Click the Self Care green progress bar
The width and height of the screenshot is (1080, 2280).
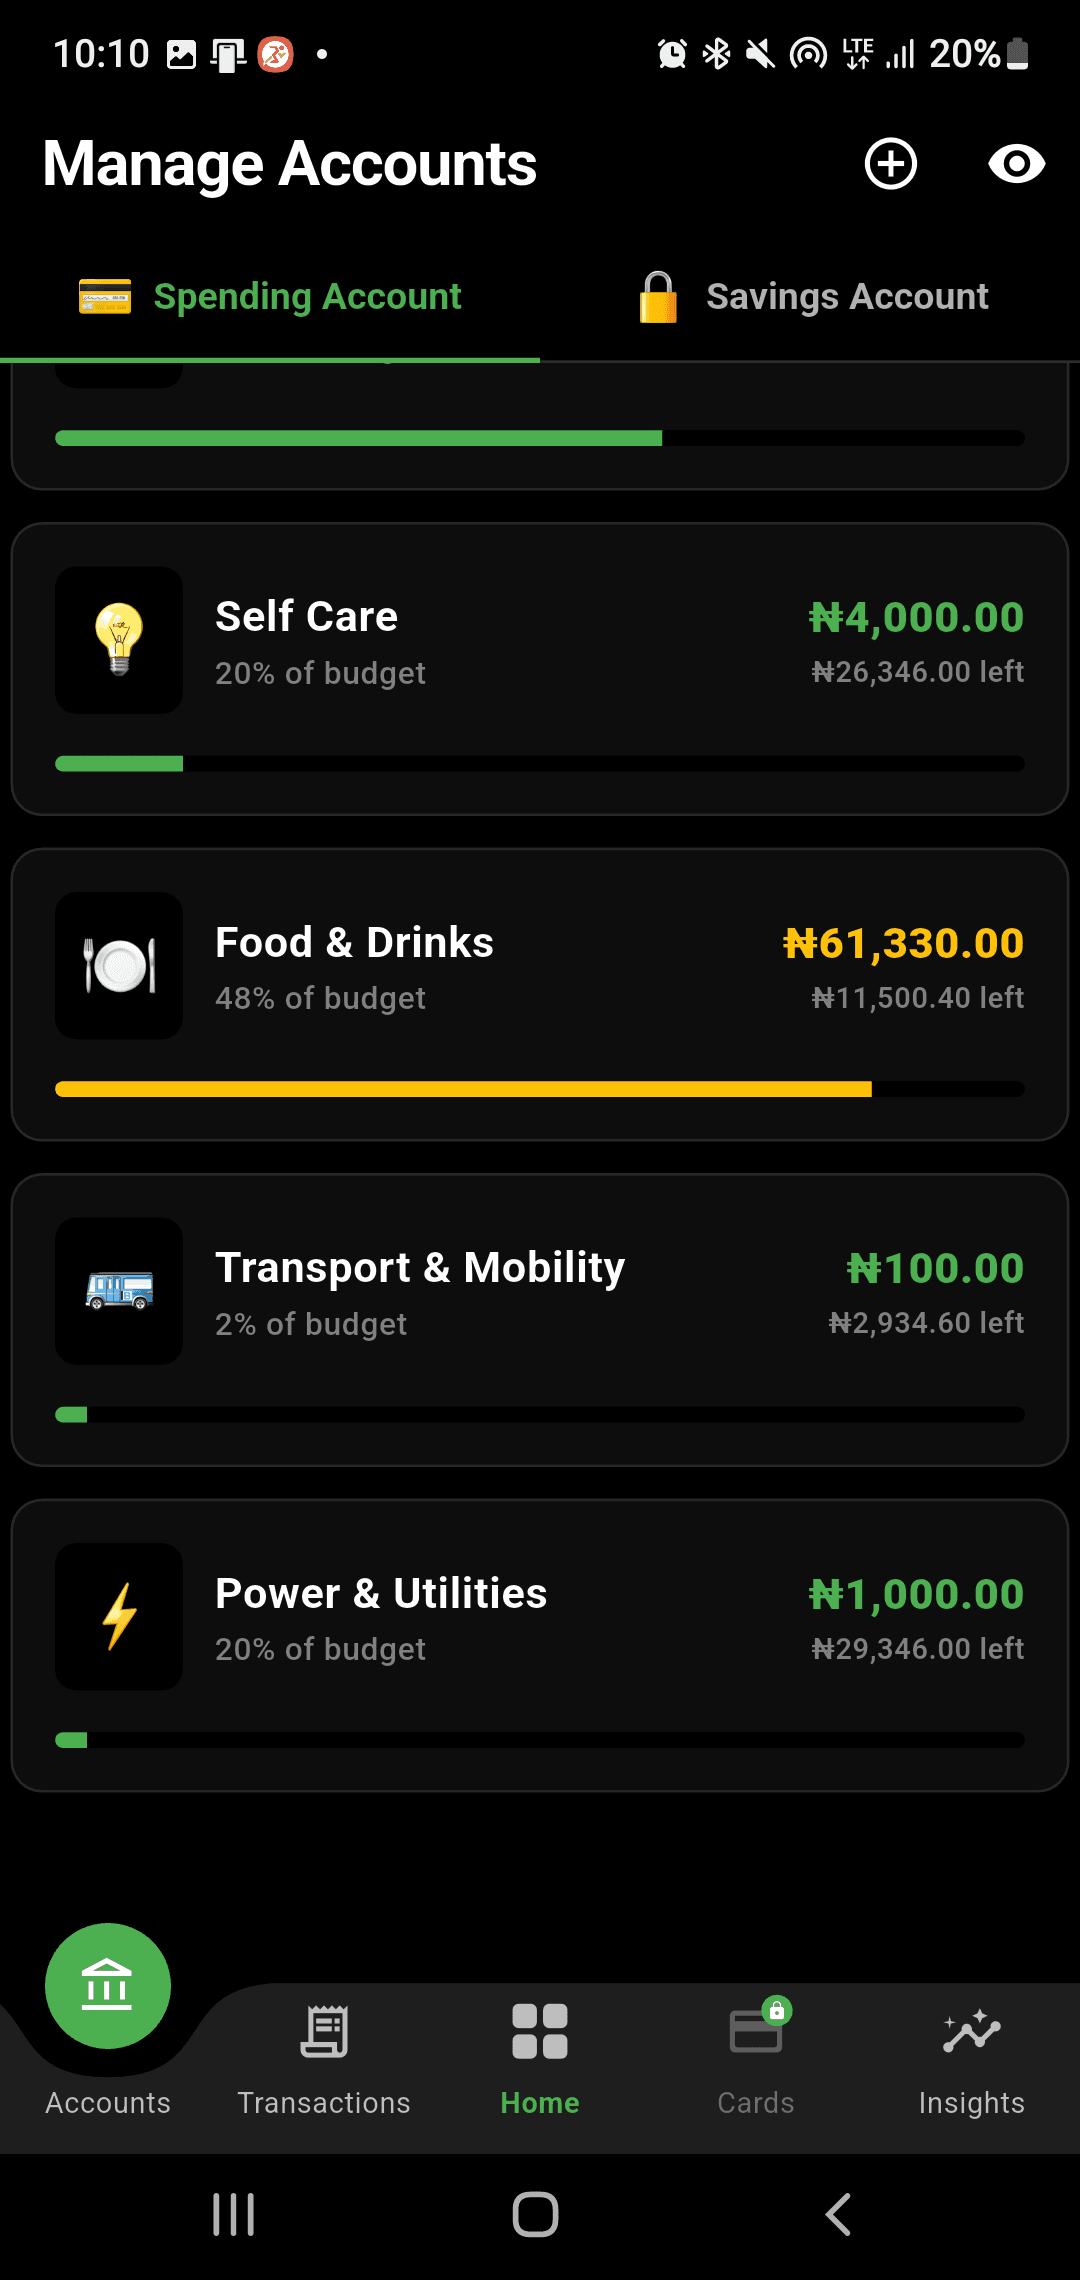(x=119, y=764)
